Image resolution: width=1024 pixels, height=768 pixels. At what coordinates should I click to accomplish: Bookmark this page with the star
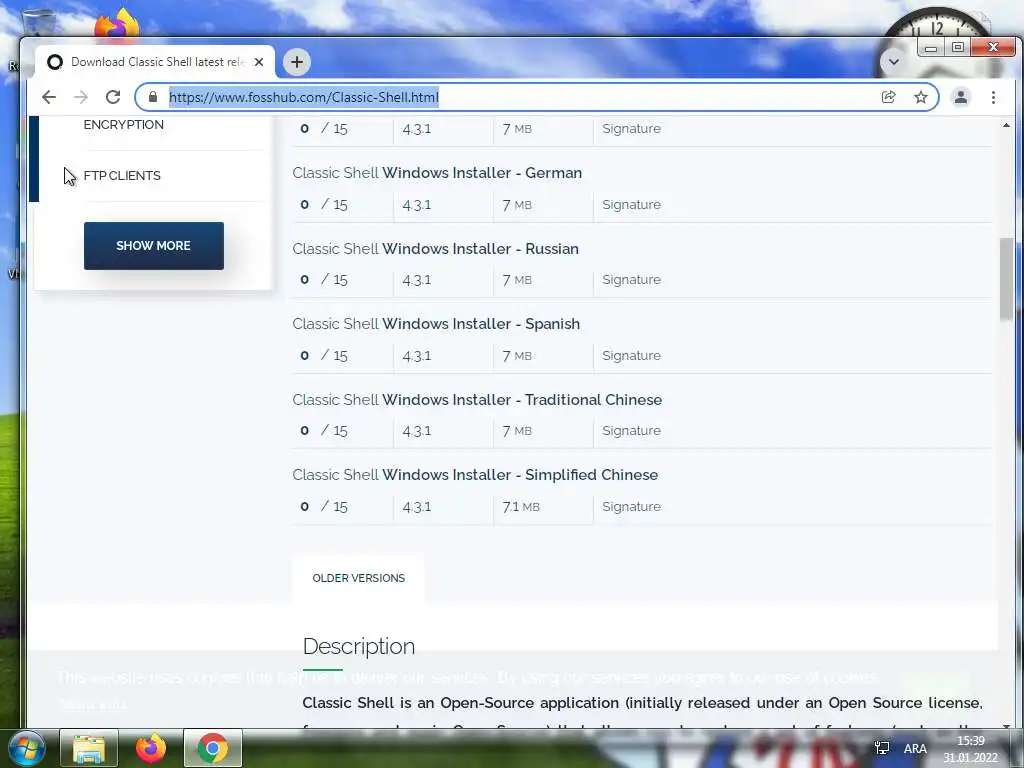click(921, 97)
